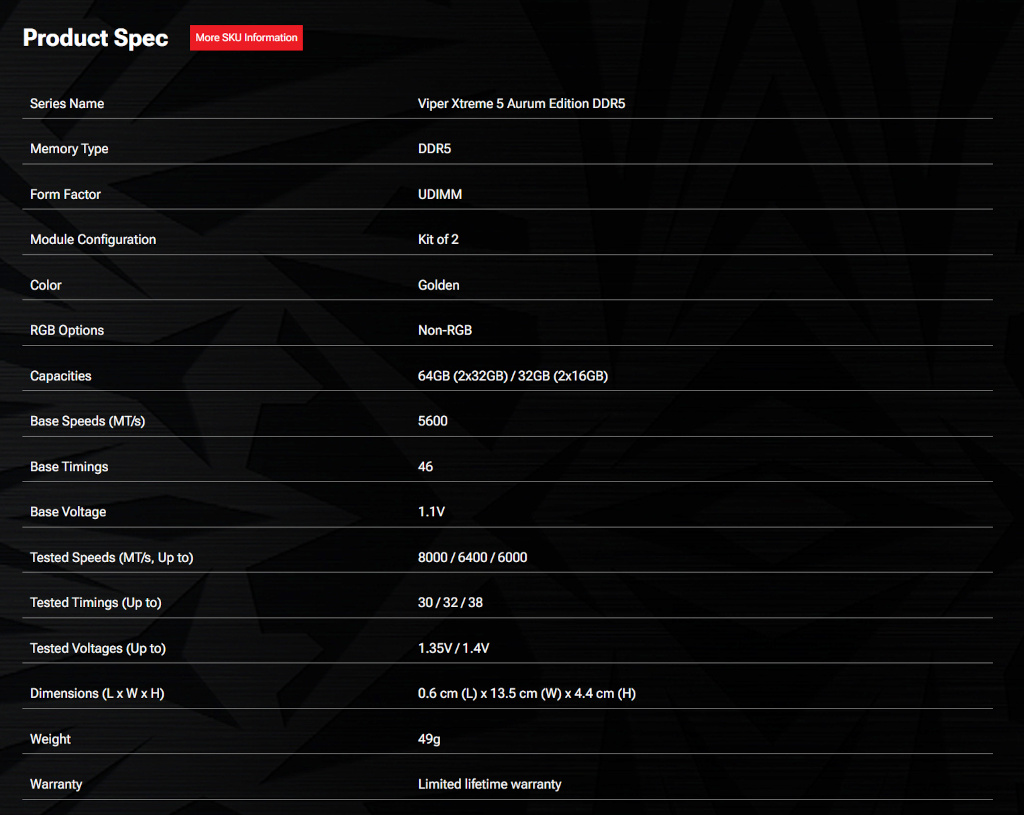Select the Series Name row label
Viewport: 1024px width, 815px height.
pyautogui.click(x=67, y=104)
